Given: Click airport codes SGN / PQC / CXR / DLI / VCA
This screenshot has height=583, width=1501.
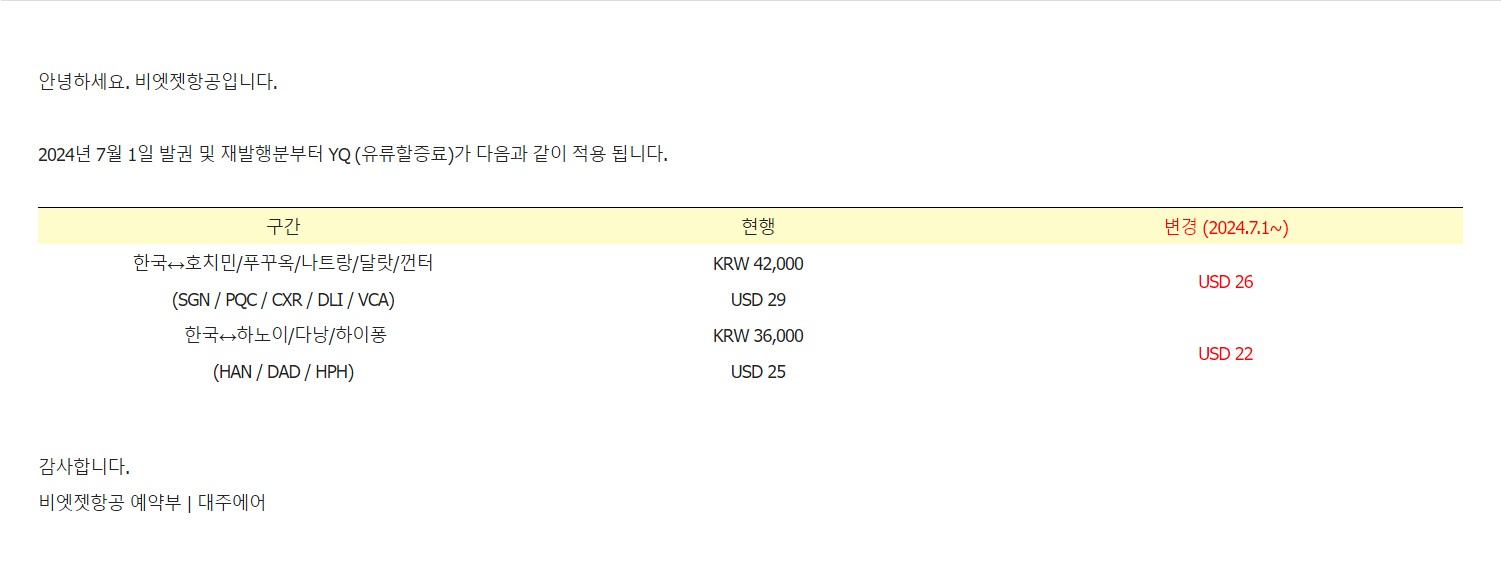Looking at the screenshot, I should point(283,299).
